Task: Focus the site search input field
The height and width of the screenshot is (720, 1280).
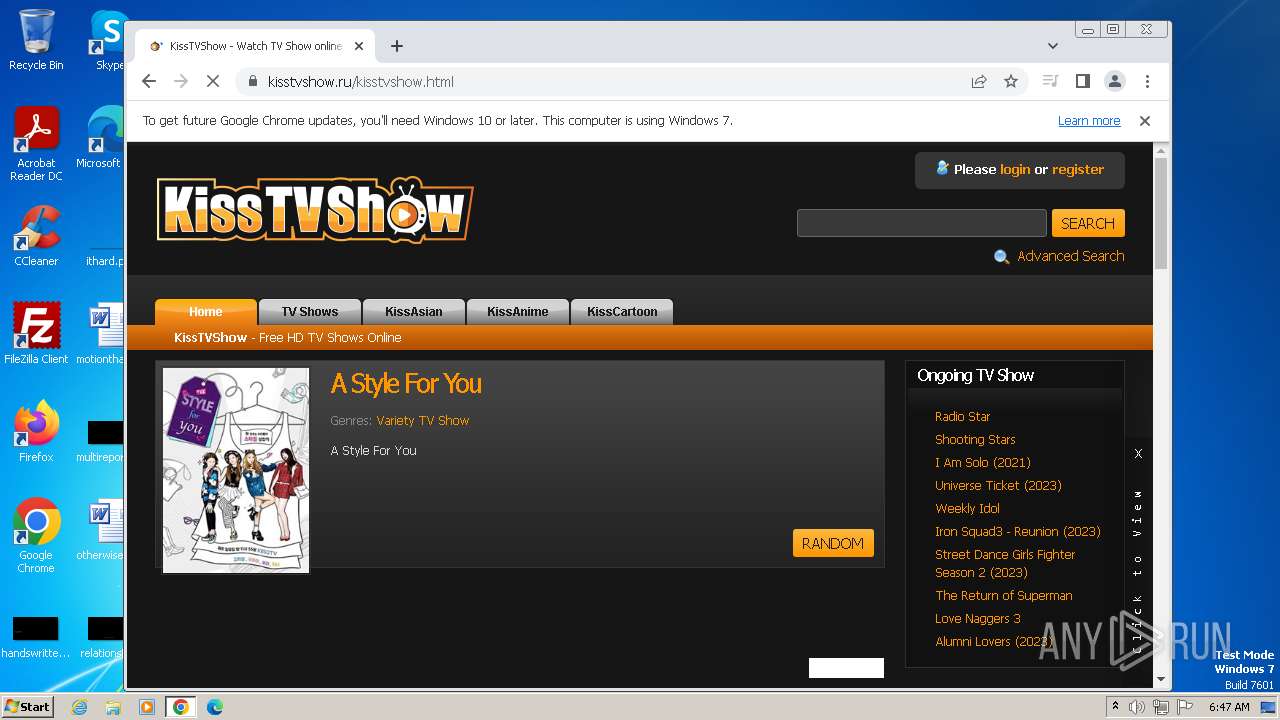Action: 921,223
